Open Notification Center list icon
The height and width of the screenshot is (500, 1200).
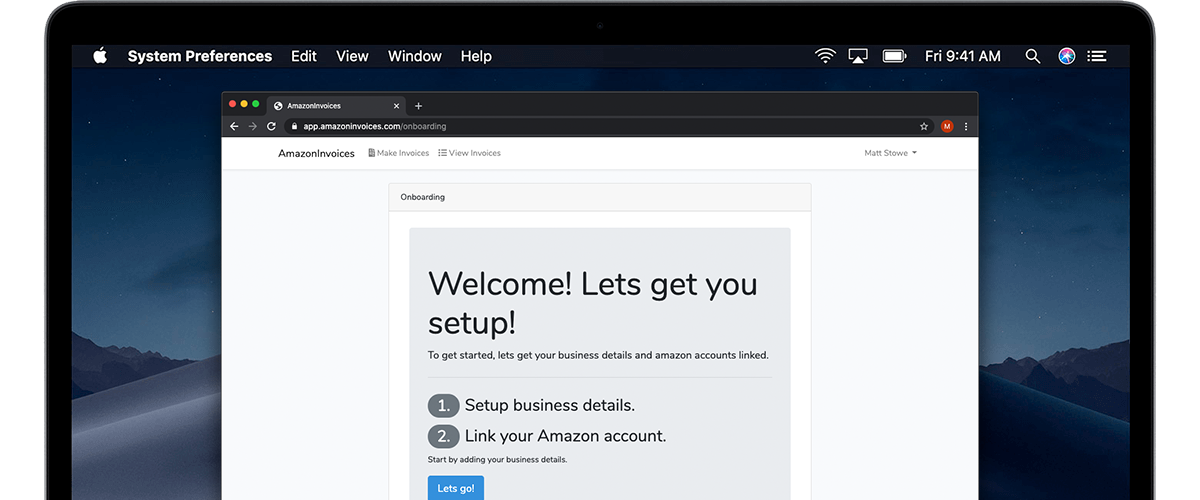[1097, 56]
